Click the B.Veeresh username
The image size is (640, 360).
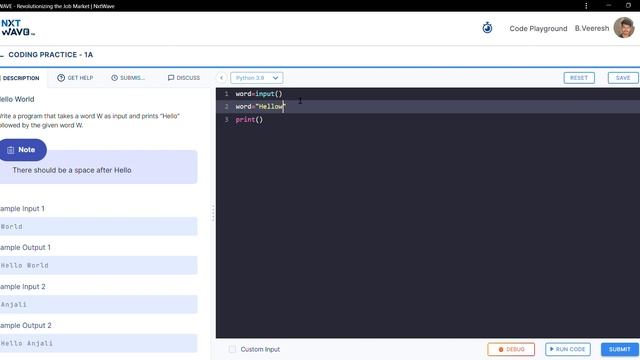tap(592, 28)
